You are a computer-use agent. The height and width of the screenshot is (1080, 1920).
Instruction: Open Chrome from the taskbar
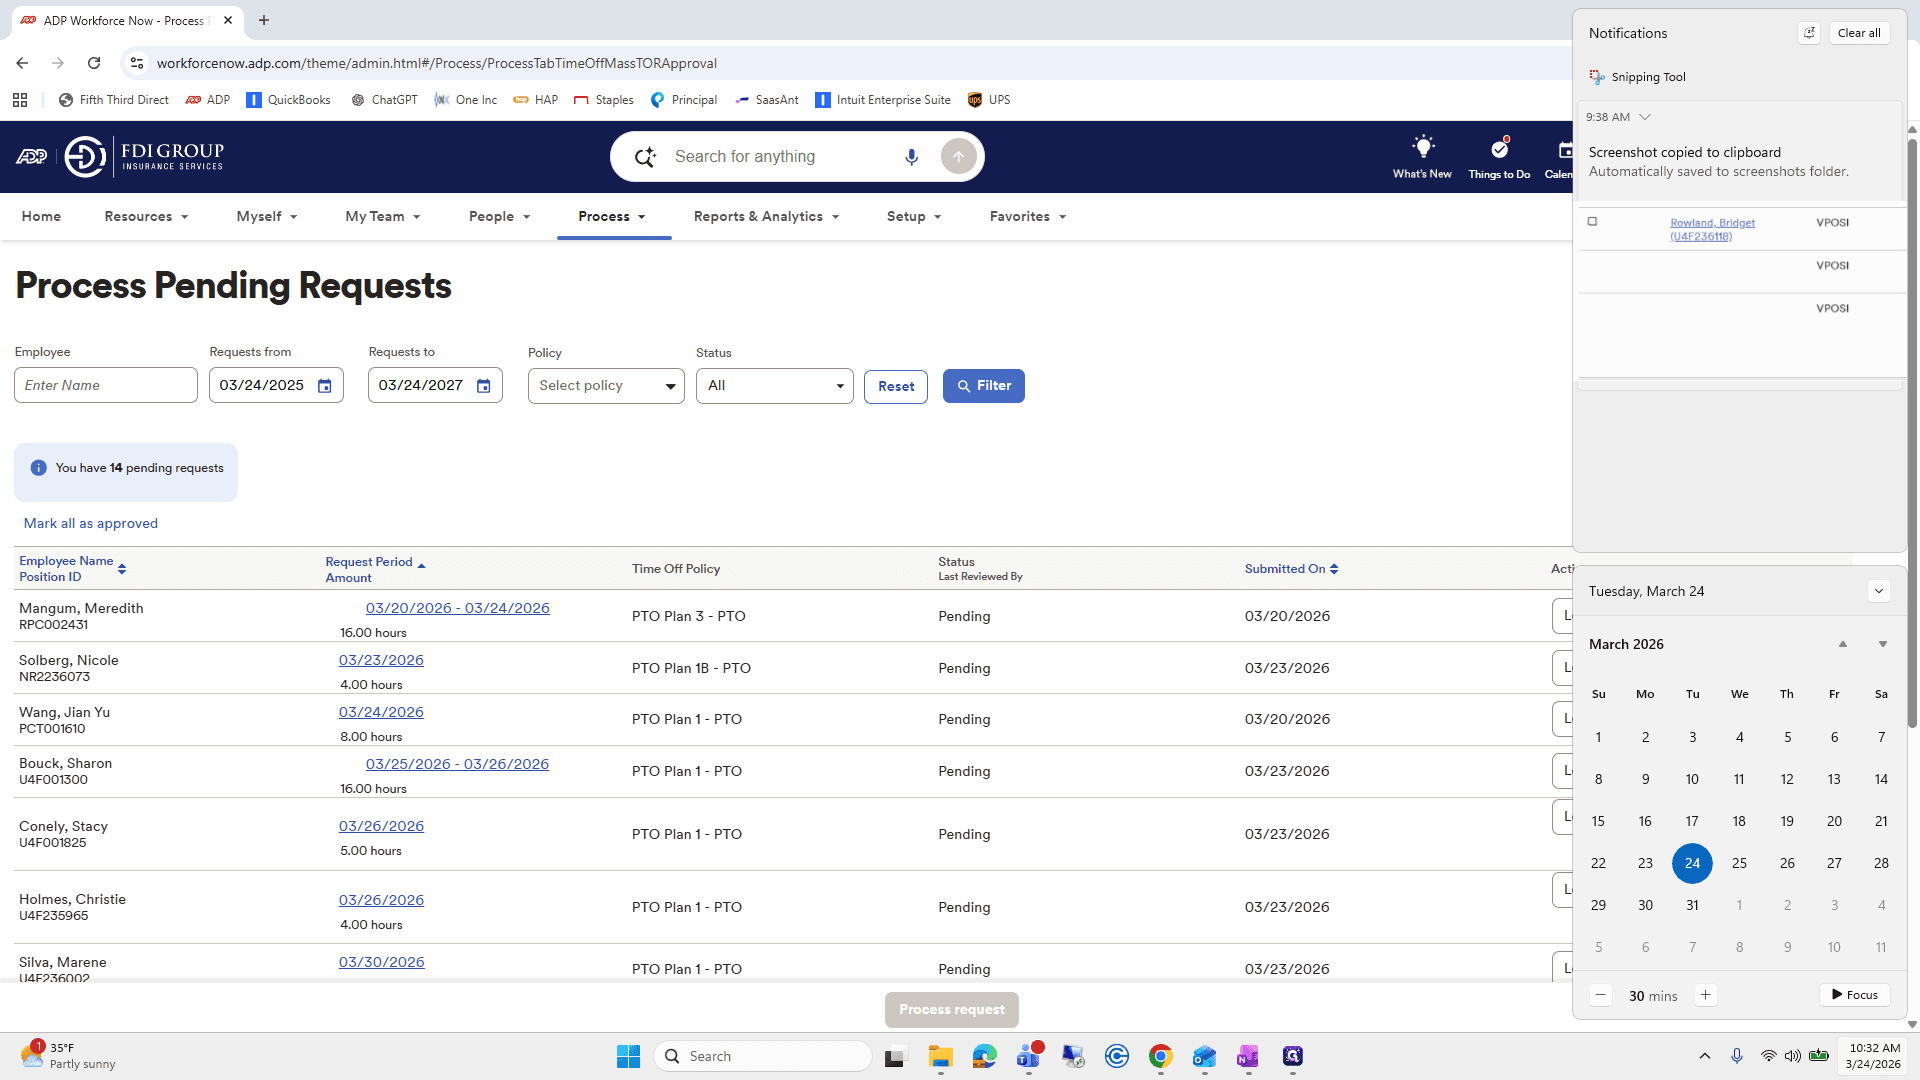(1160, 1056)
